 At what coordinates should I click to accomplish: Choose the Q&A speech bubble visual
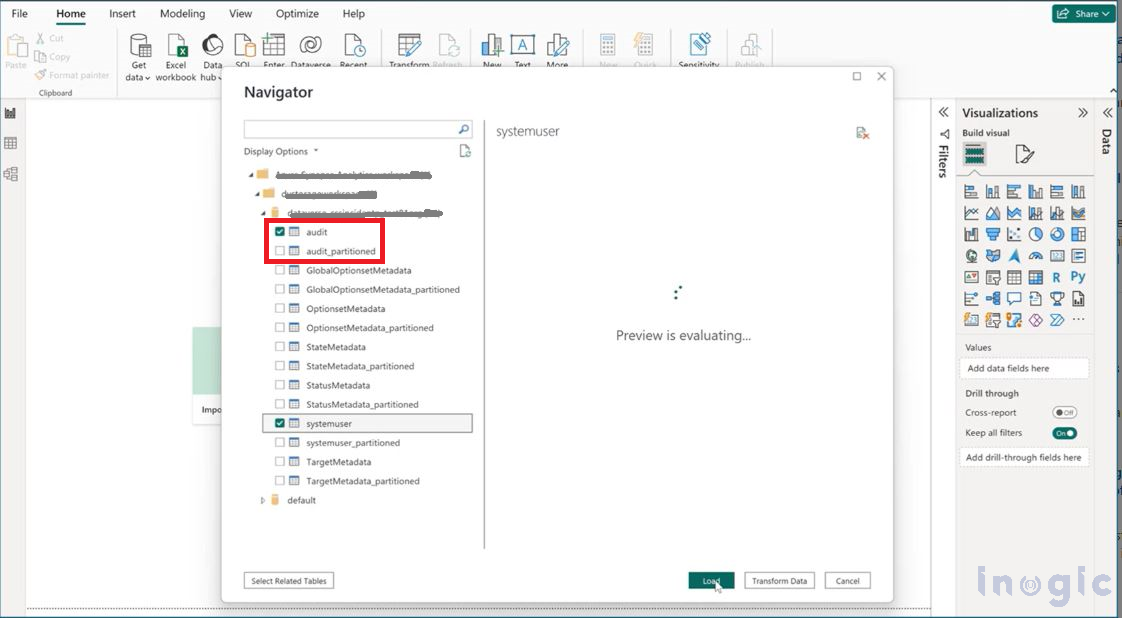(x=1014, y=299)
